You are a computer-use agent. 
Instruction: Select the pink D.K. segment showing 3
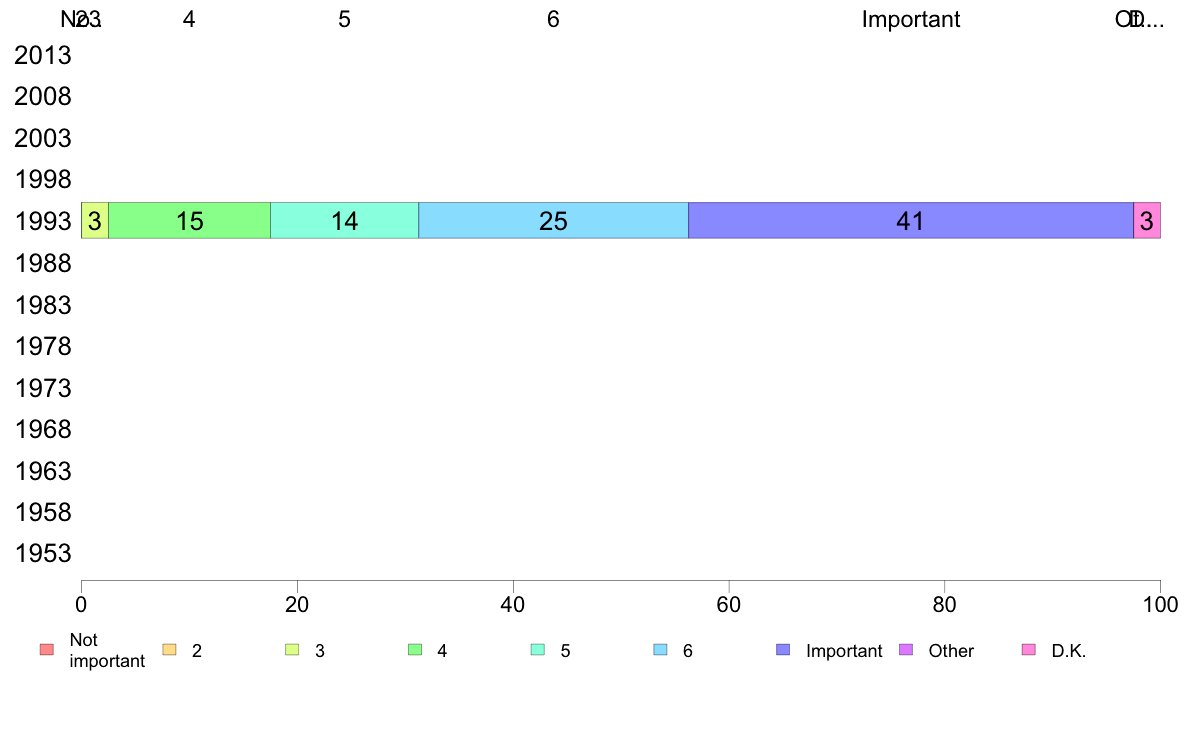click(1147, 221)
